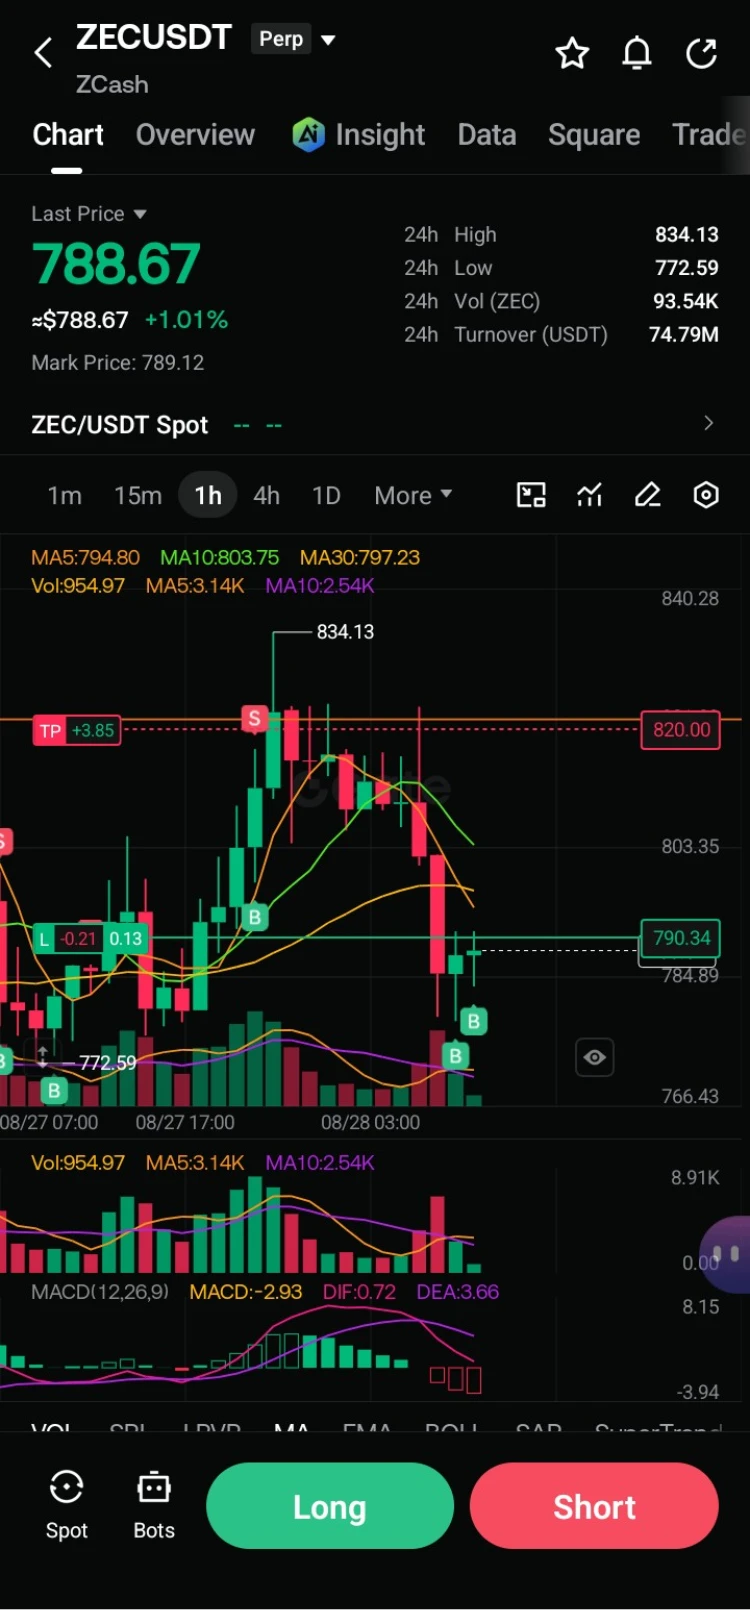Open price alerts via the bell icon
The height and width of the screenshot is (1610, 750).
[x=637, y=53]
